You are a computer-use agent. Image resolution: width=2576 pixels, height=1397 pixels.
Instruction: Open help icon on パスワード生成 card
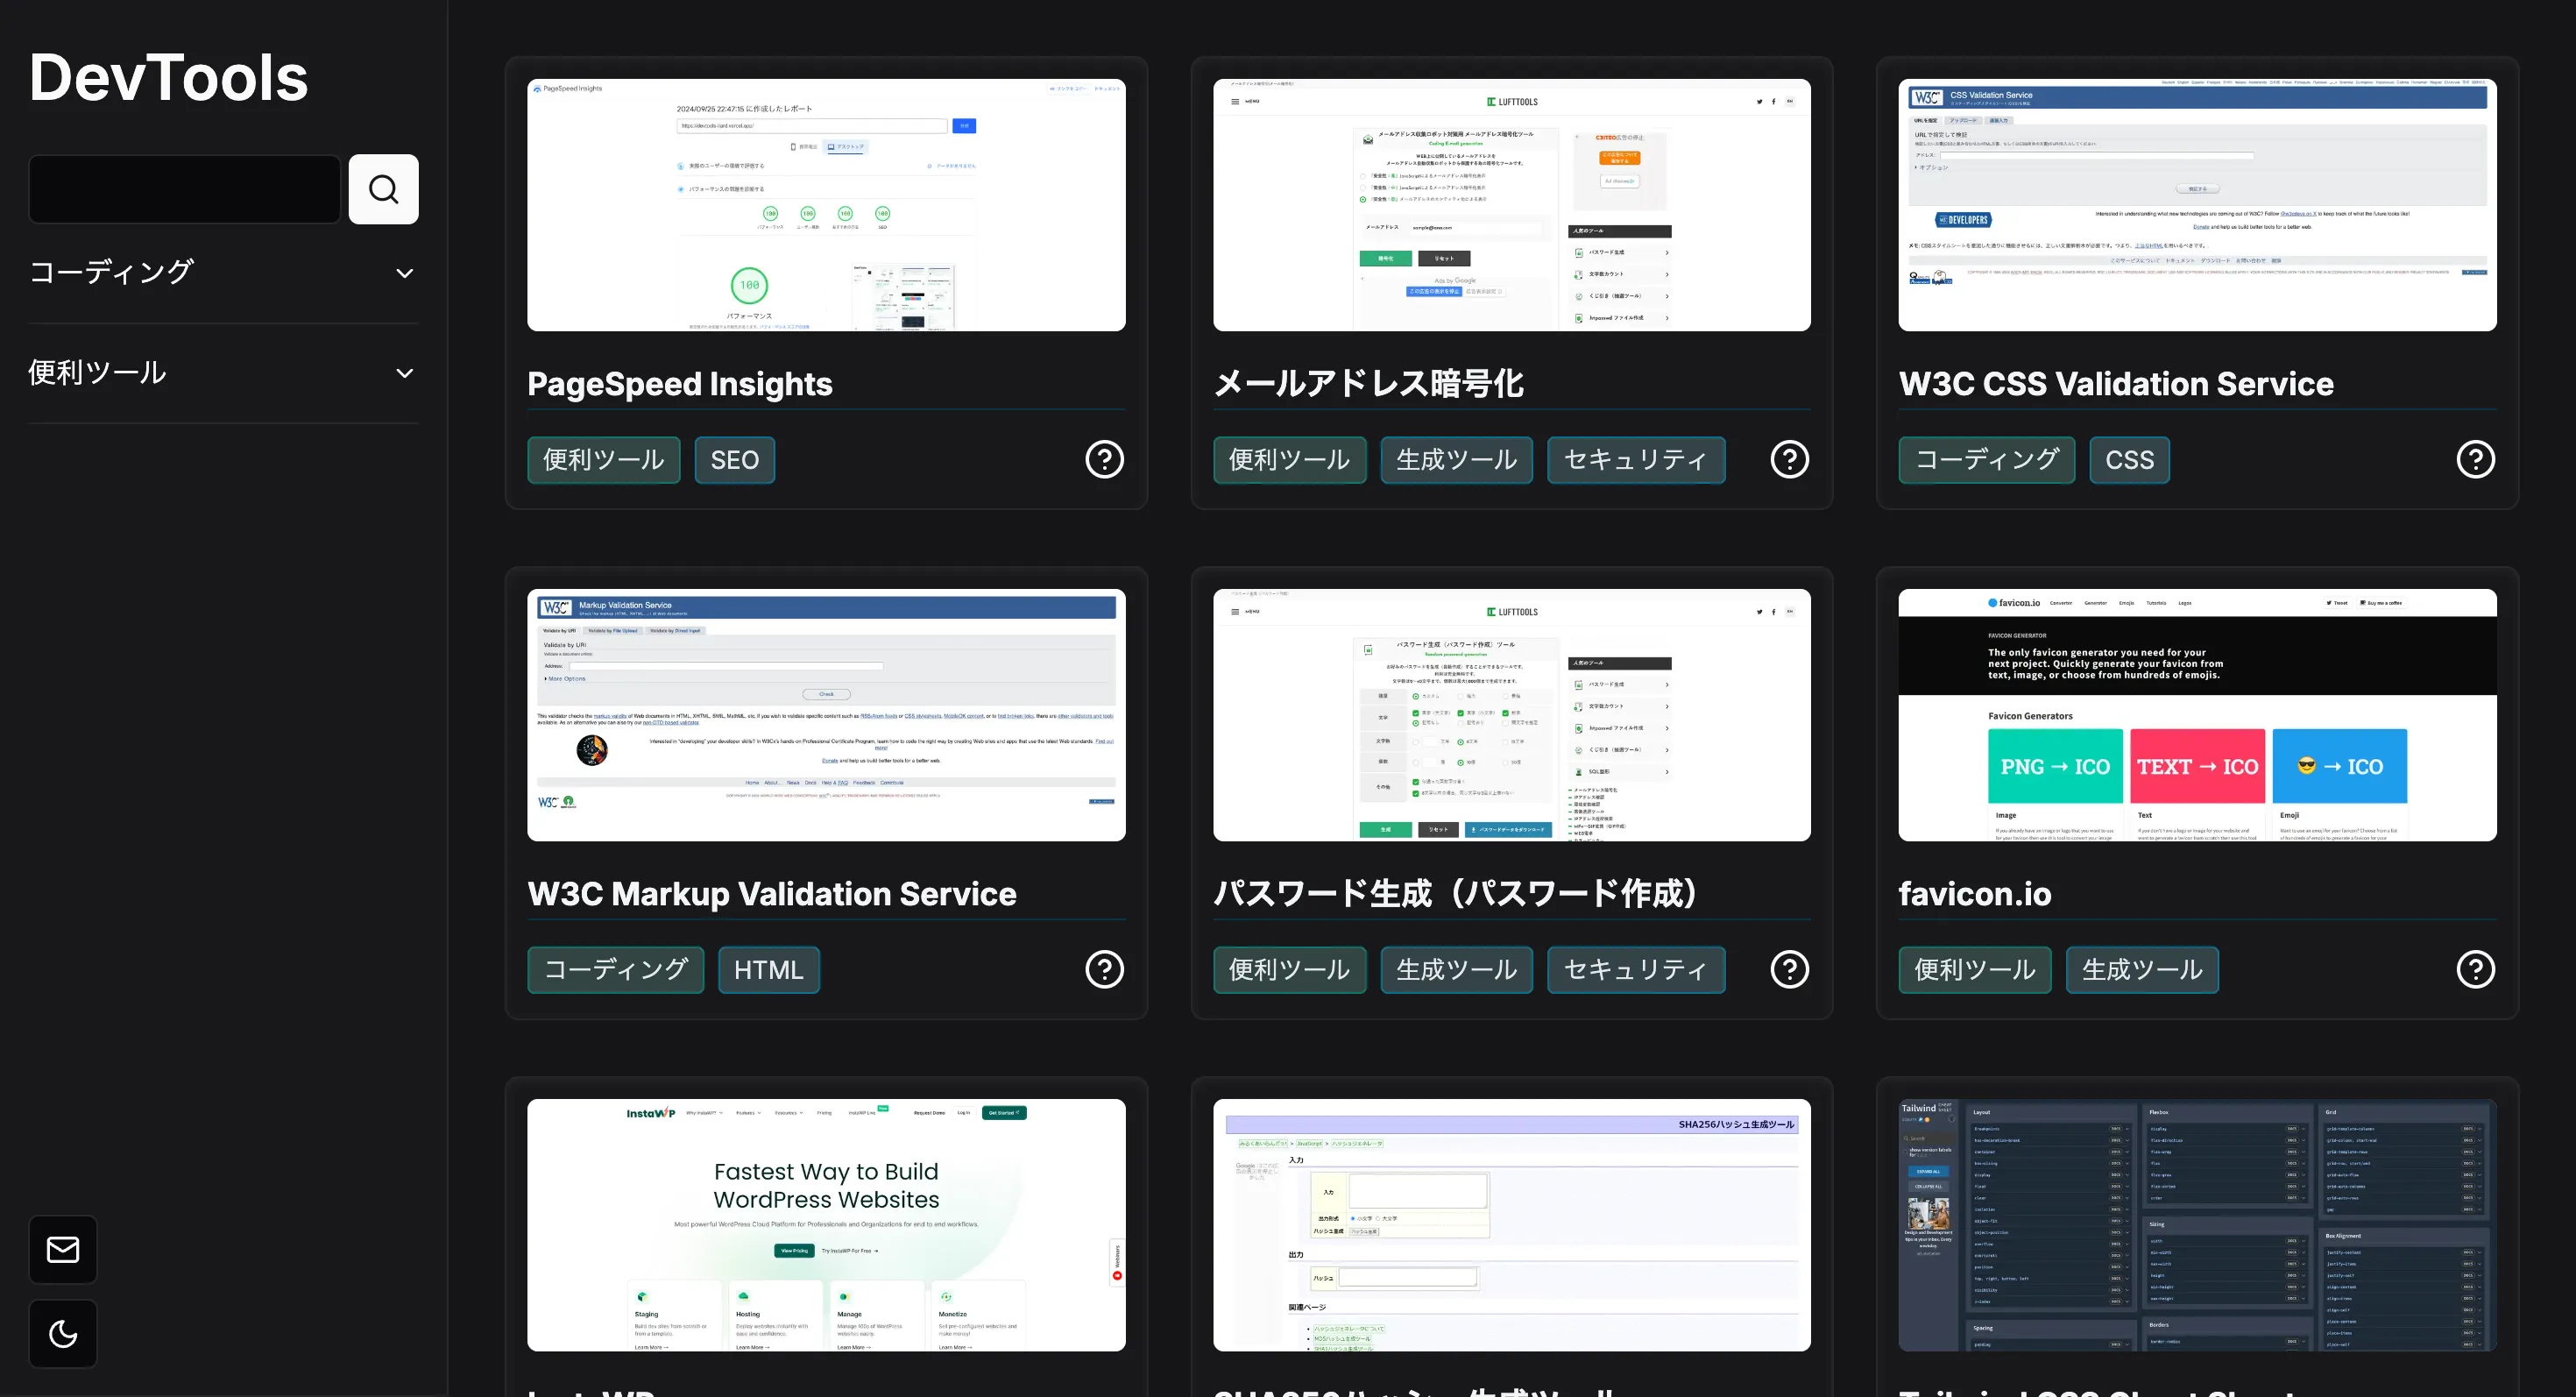1789,970
